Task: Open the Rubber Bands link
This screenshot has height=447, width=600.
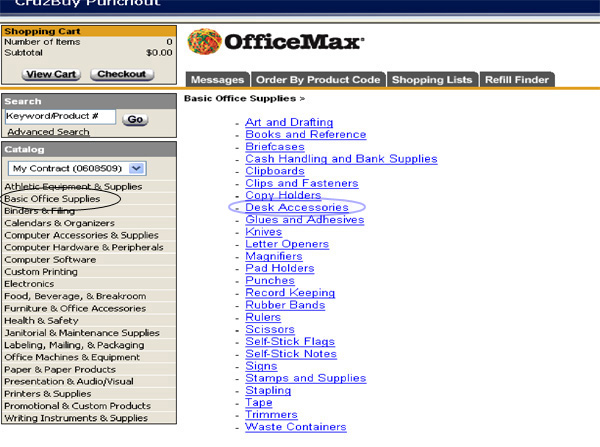Action: (x=285, y=305)
